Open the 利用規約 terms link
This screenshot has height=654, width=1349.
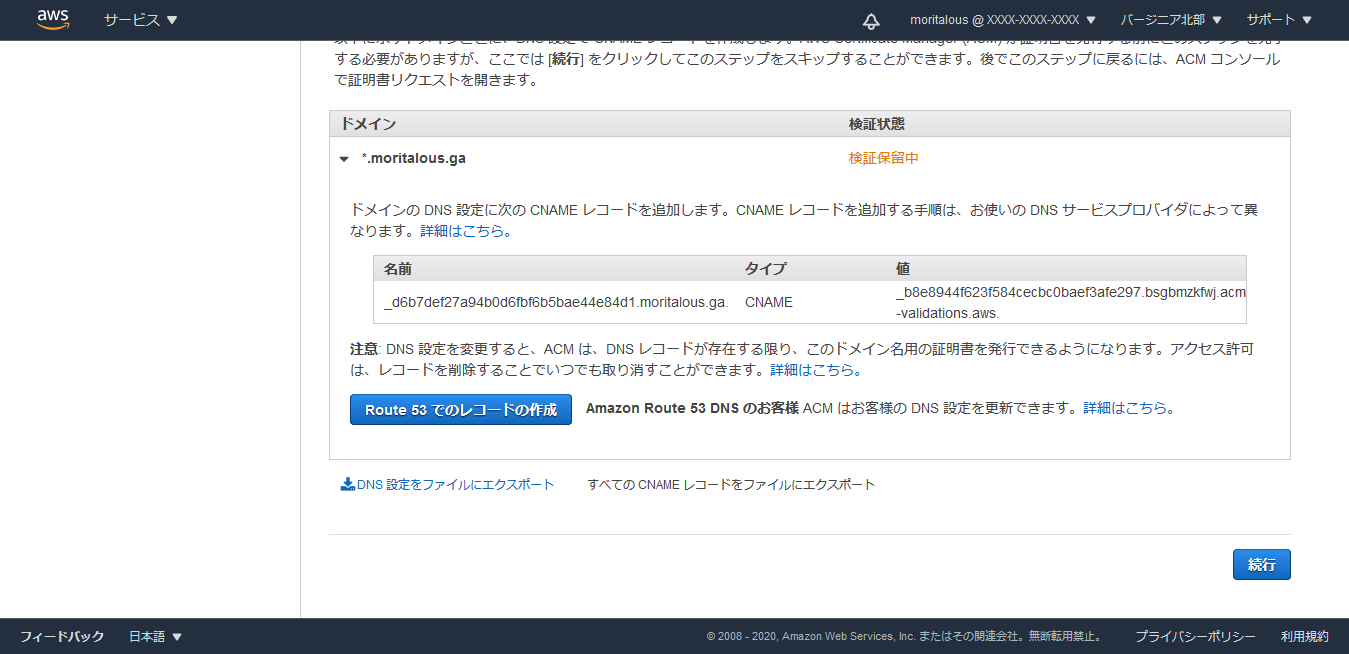tap(1304, 637)
